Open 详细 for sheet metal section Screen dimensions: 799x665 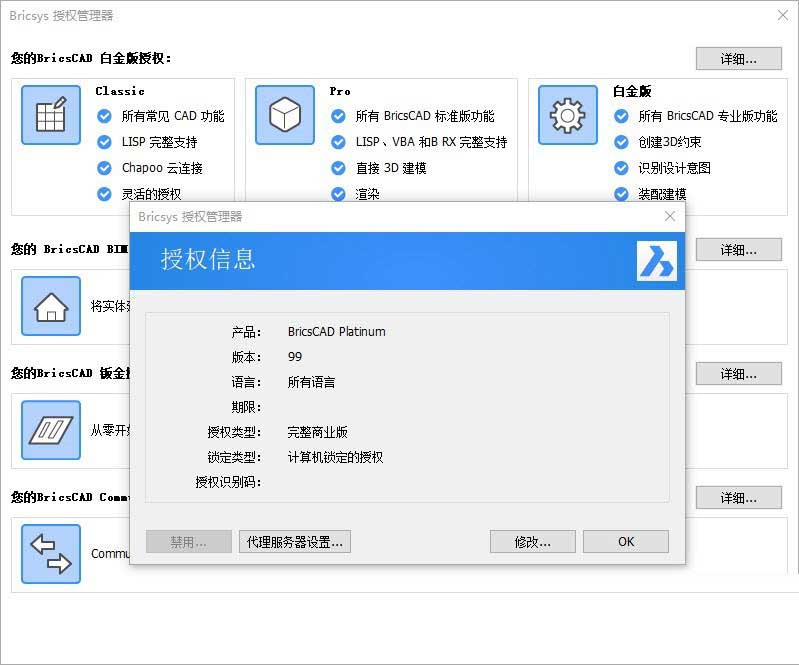tap(738, 374)
